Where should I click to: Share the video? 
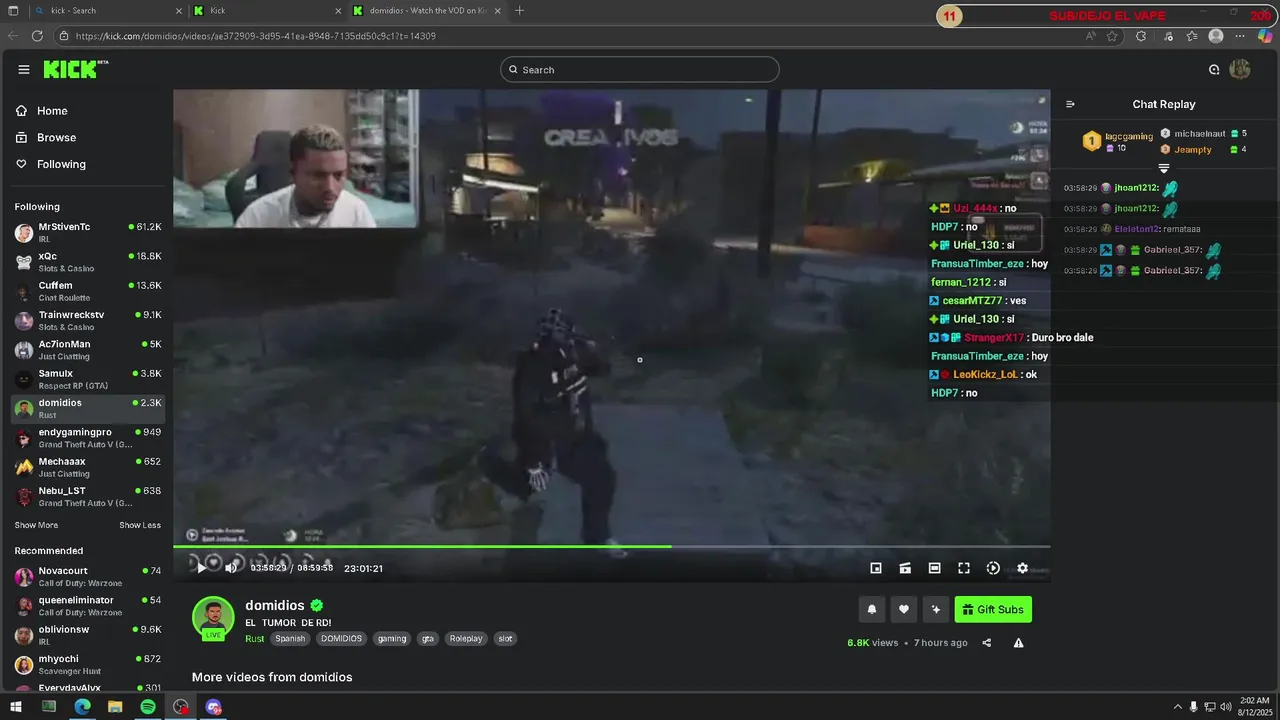coord(987,643)
